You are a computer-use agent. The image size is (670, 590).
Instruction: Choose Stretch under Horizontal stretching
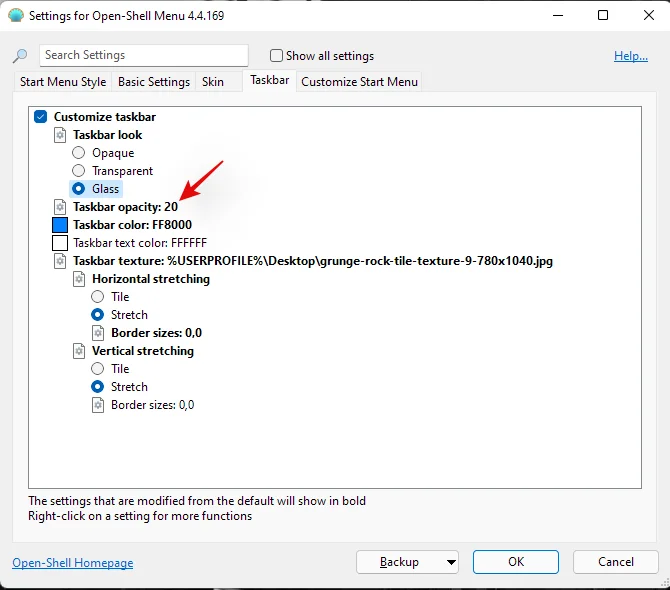[x=97, y=314]
